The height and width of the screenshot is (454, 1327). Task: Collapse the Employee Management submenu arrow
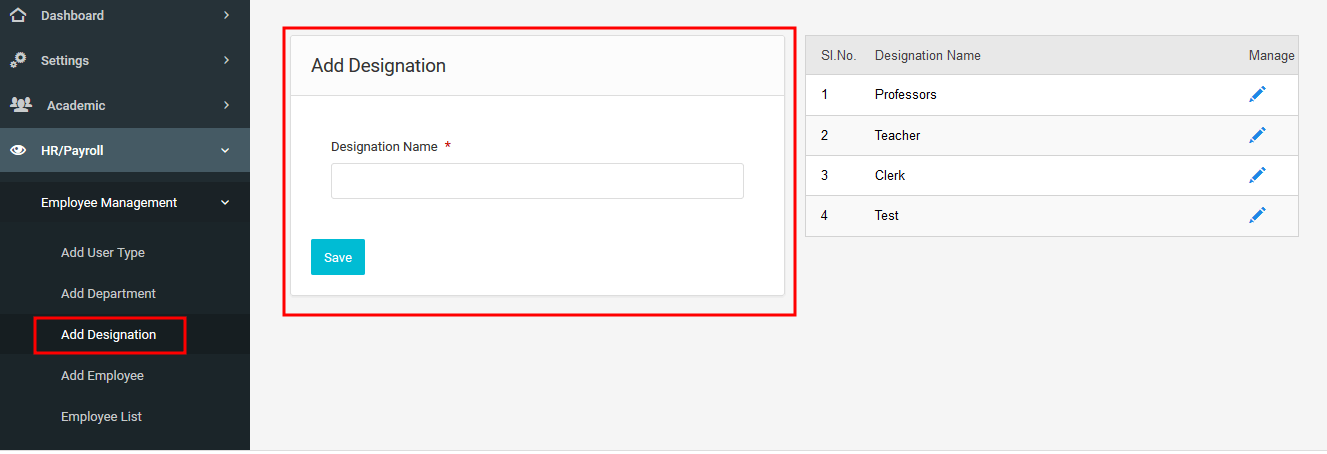coord(225,202)
